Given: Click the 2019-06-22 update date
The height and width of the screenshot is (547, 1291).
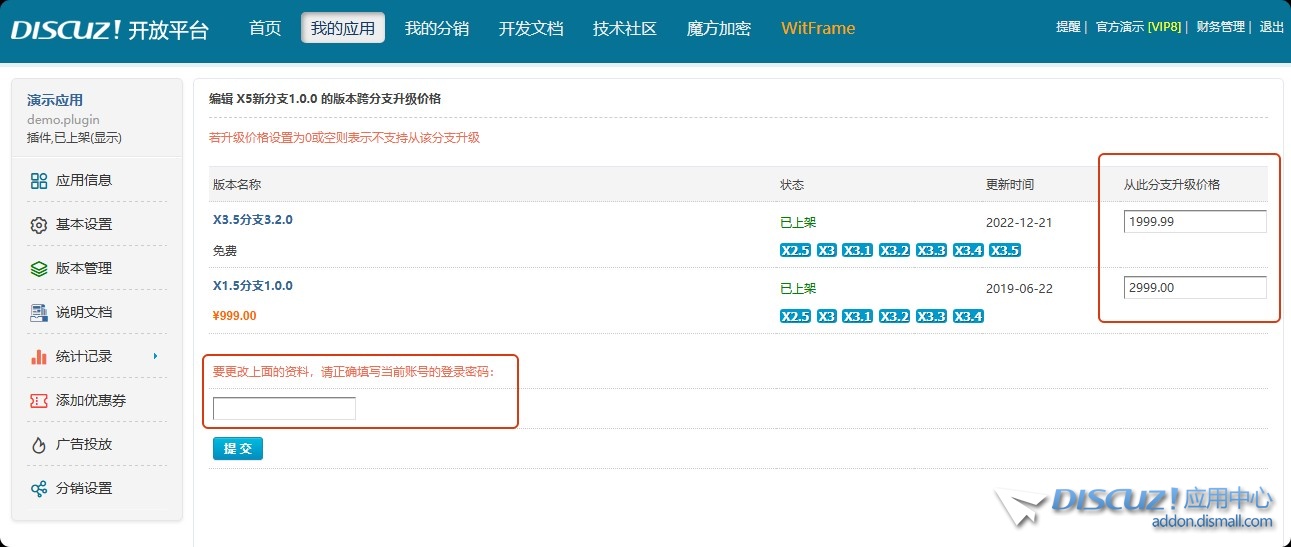Looking at the screenshot, I should pyautogui.click(x=1019, y=288).
